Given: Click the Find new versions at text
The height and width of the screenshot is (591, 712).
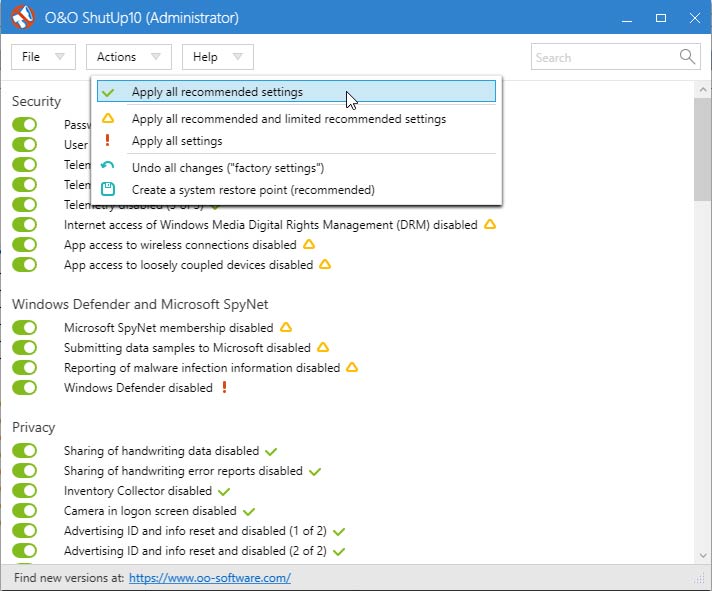Looking at the screenshot, I should (69, 578).
